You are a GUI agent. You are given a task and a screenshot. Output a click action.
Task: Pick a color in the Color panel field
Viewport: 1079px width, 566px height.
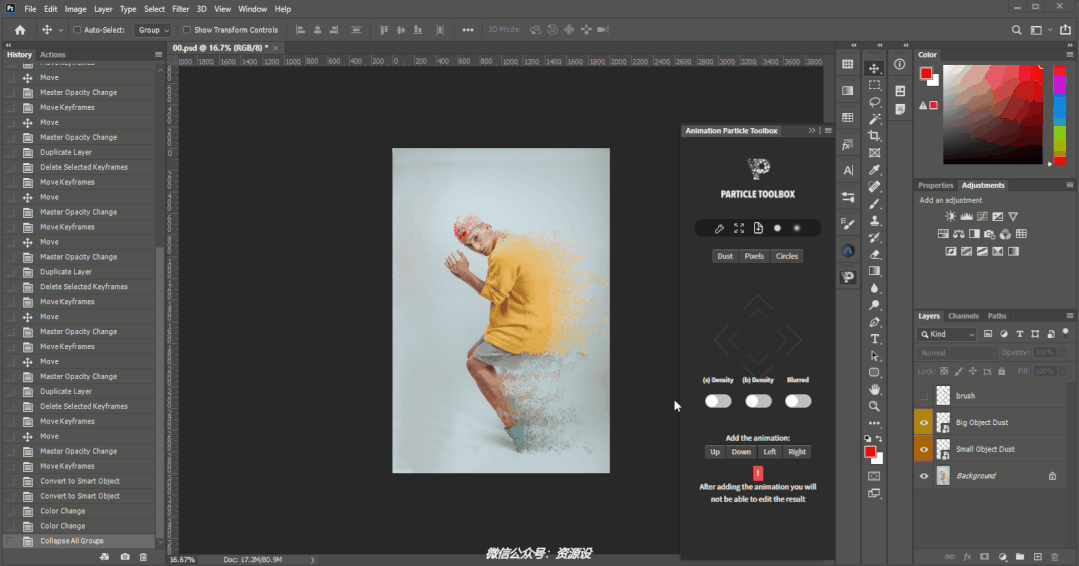click(992, 115)
